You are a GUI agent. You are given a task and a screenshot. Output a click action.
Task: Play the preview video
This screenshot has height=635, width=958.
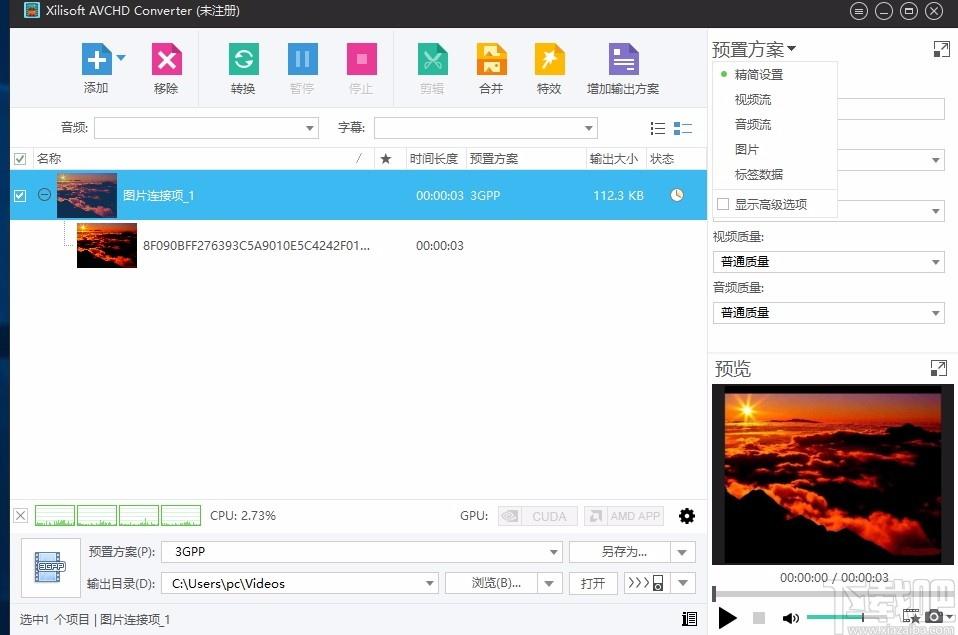pyautogui.click(x=727, y=618)
